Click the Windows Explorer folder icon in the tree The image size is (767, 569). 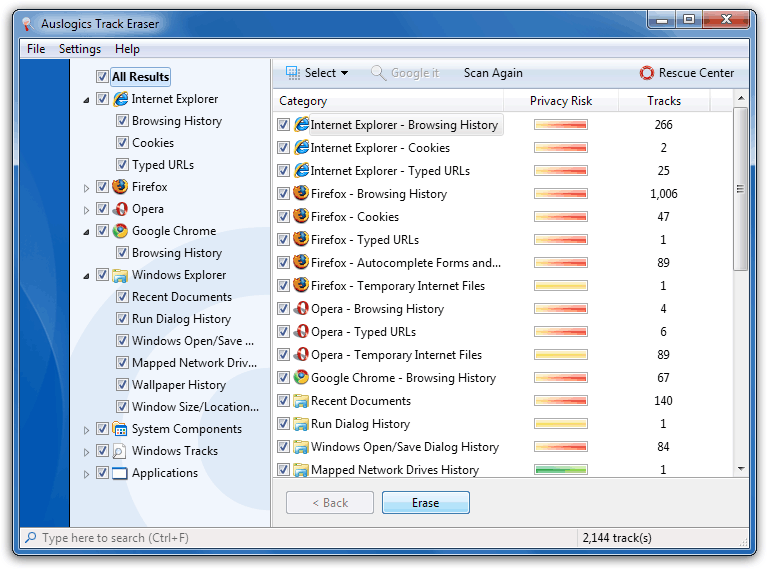pos(120,275)
